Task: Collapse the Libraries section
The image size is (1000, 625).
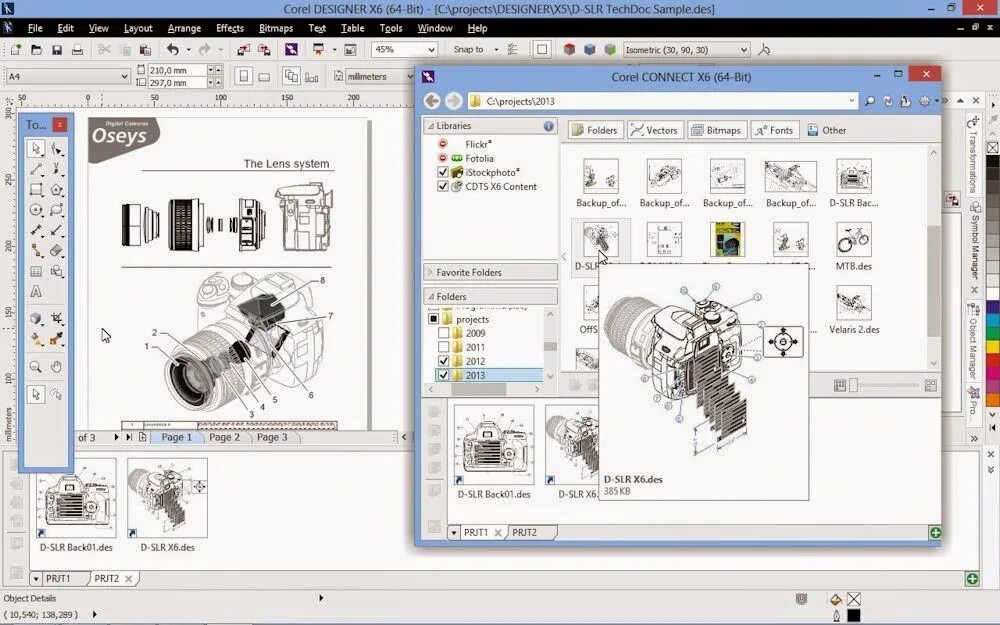Action: [x=431, y=126]
